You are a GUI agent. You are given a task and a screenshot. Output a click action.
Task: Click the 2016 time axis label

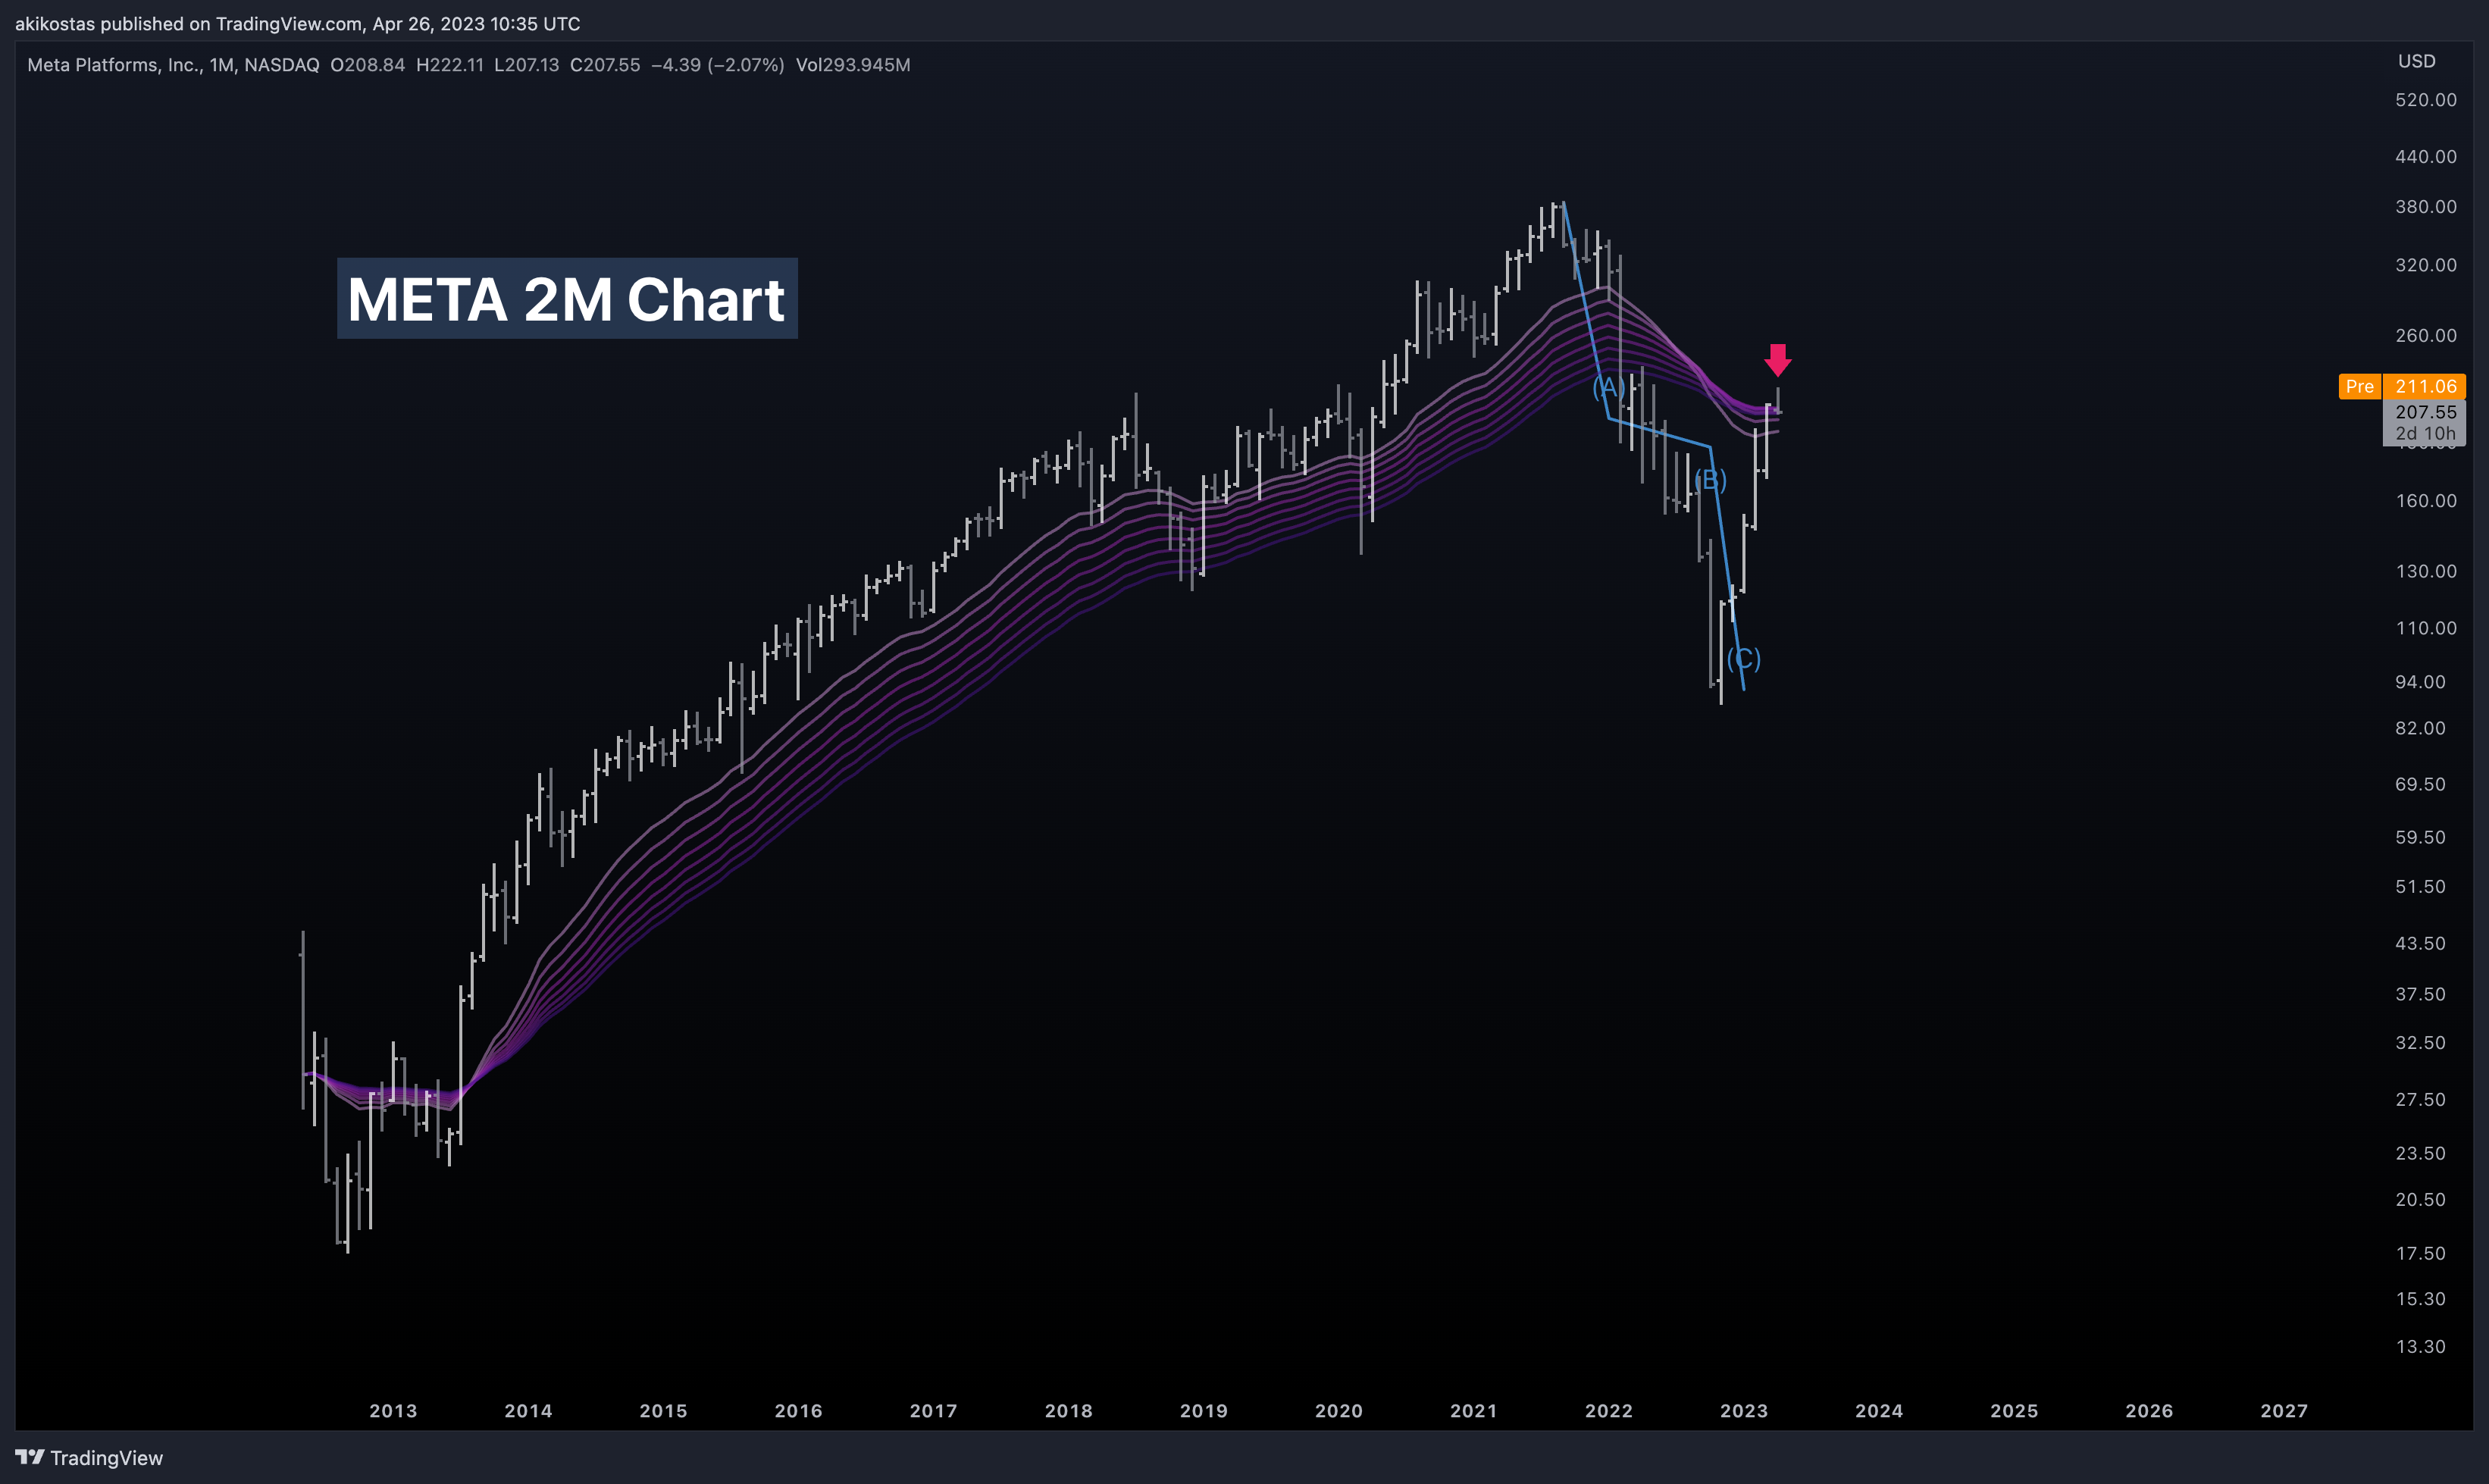(x=798, y=1410)
